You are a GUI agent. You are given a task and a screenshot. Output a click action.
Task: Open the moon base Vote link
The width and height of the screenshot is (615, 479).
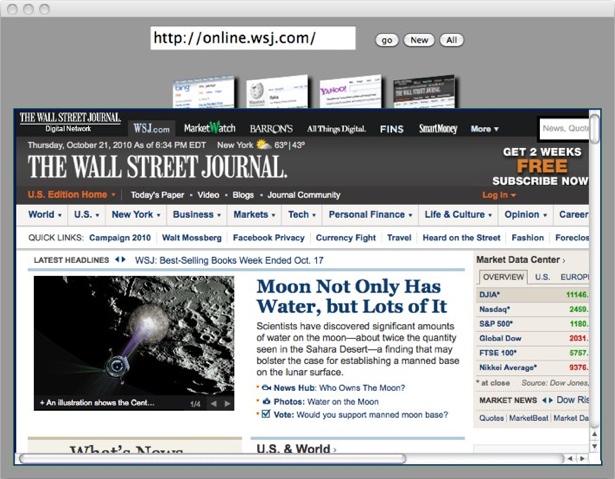point(361,415)
